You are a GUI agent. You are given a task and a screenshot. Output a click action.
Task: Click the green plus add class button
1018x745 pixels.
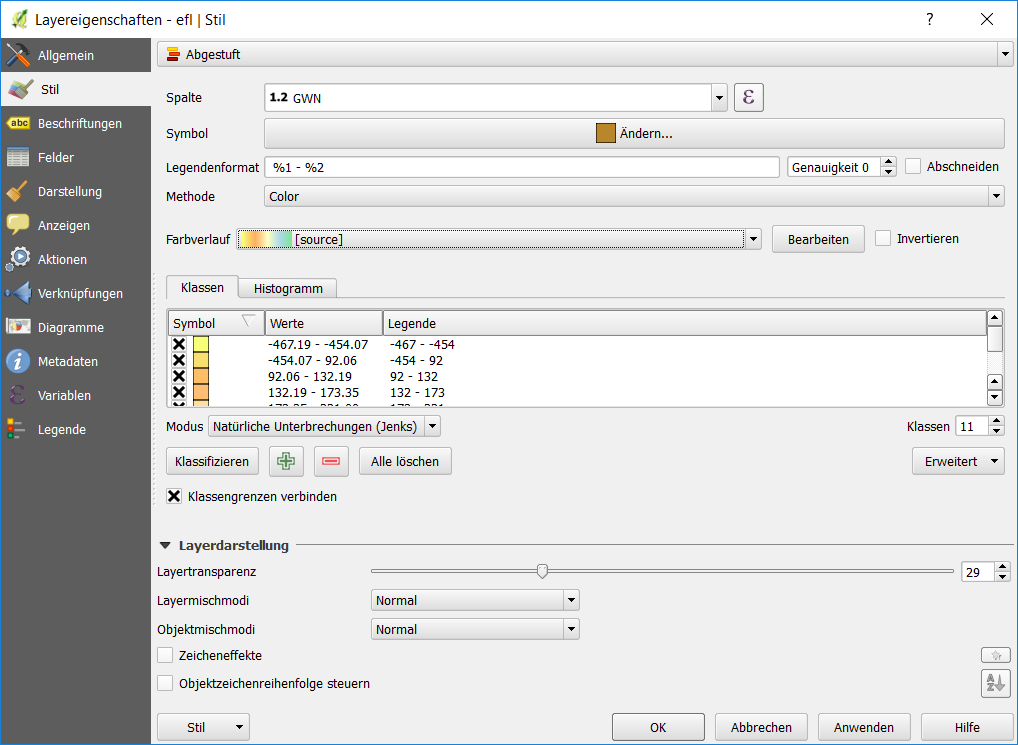[x=288, y=461]
